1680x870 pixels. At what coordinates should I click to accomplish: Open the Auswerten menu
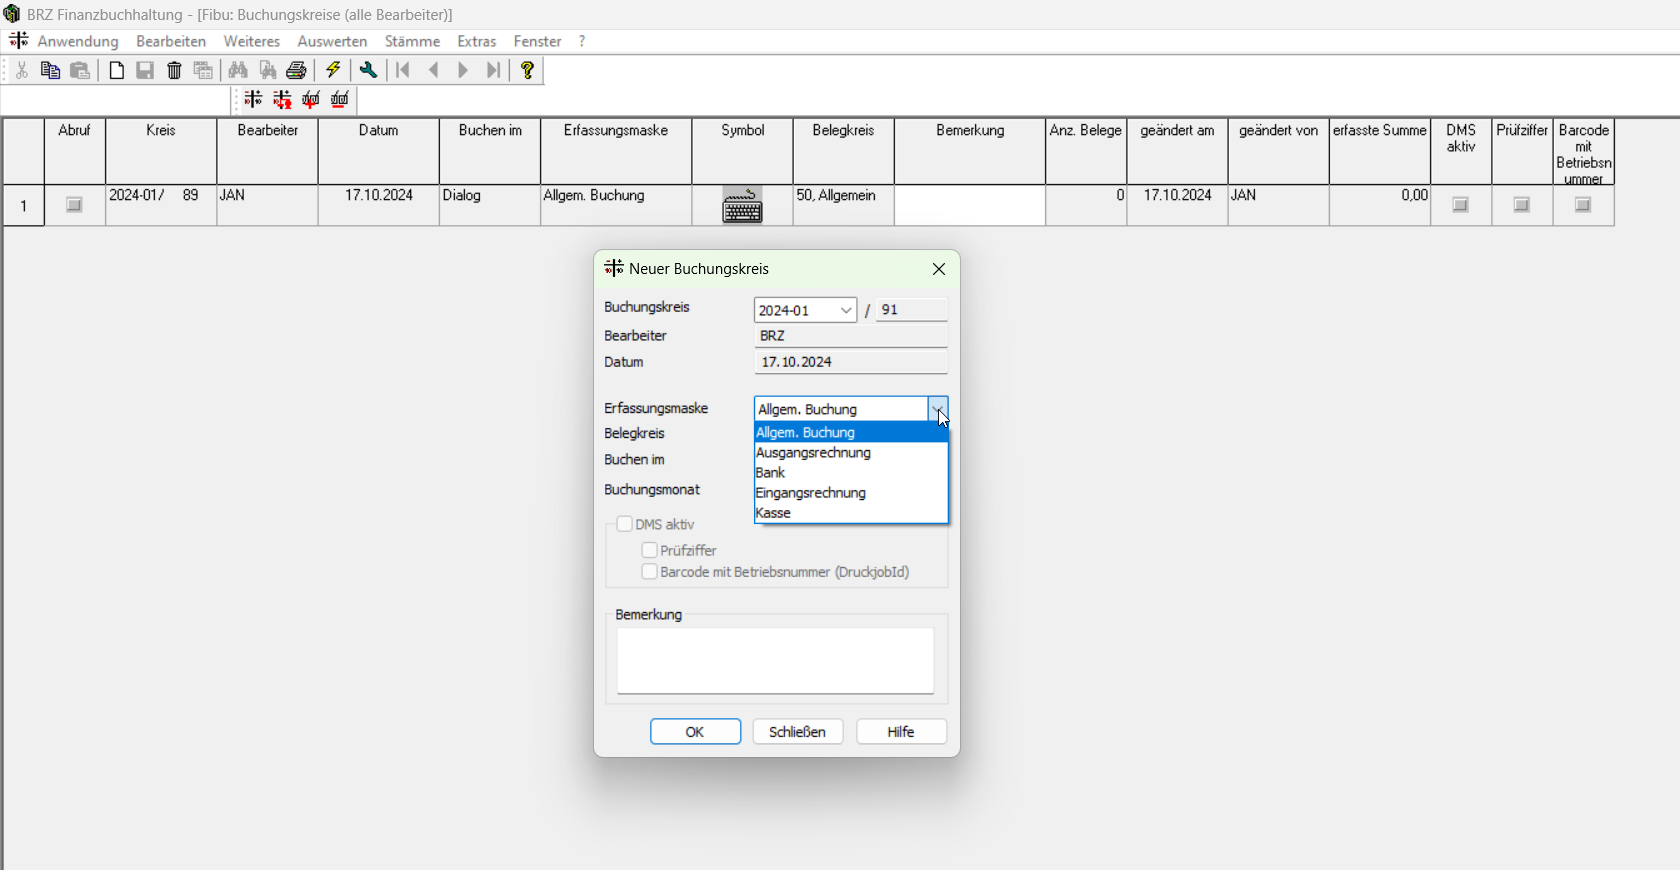coord(332,42)
